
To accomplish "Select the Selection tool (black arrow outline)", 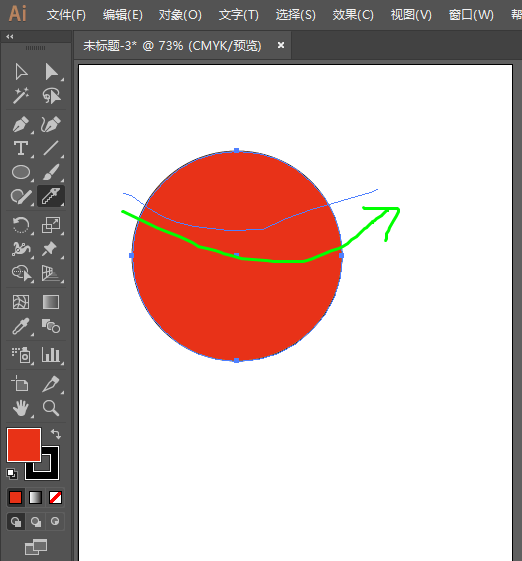I will [21, 72].
